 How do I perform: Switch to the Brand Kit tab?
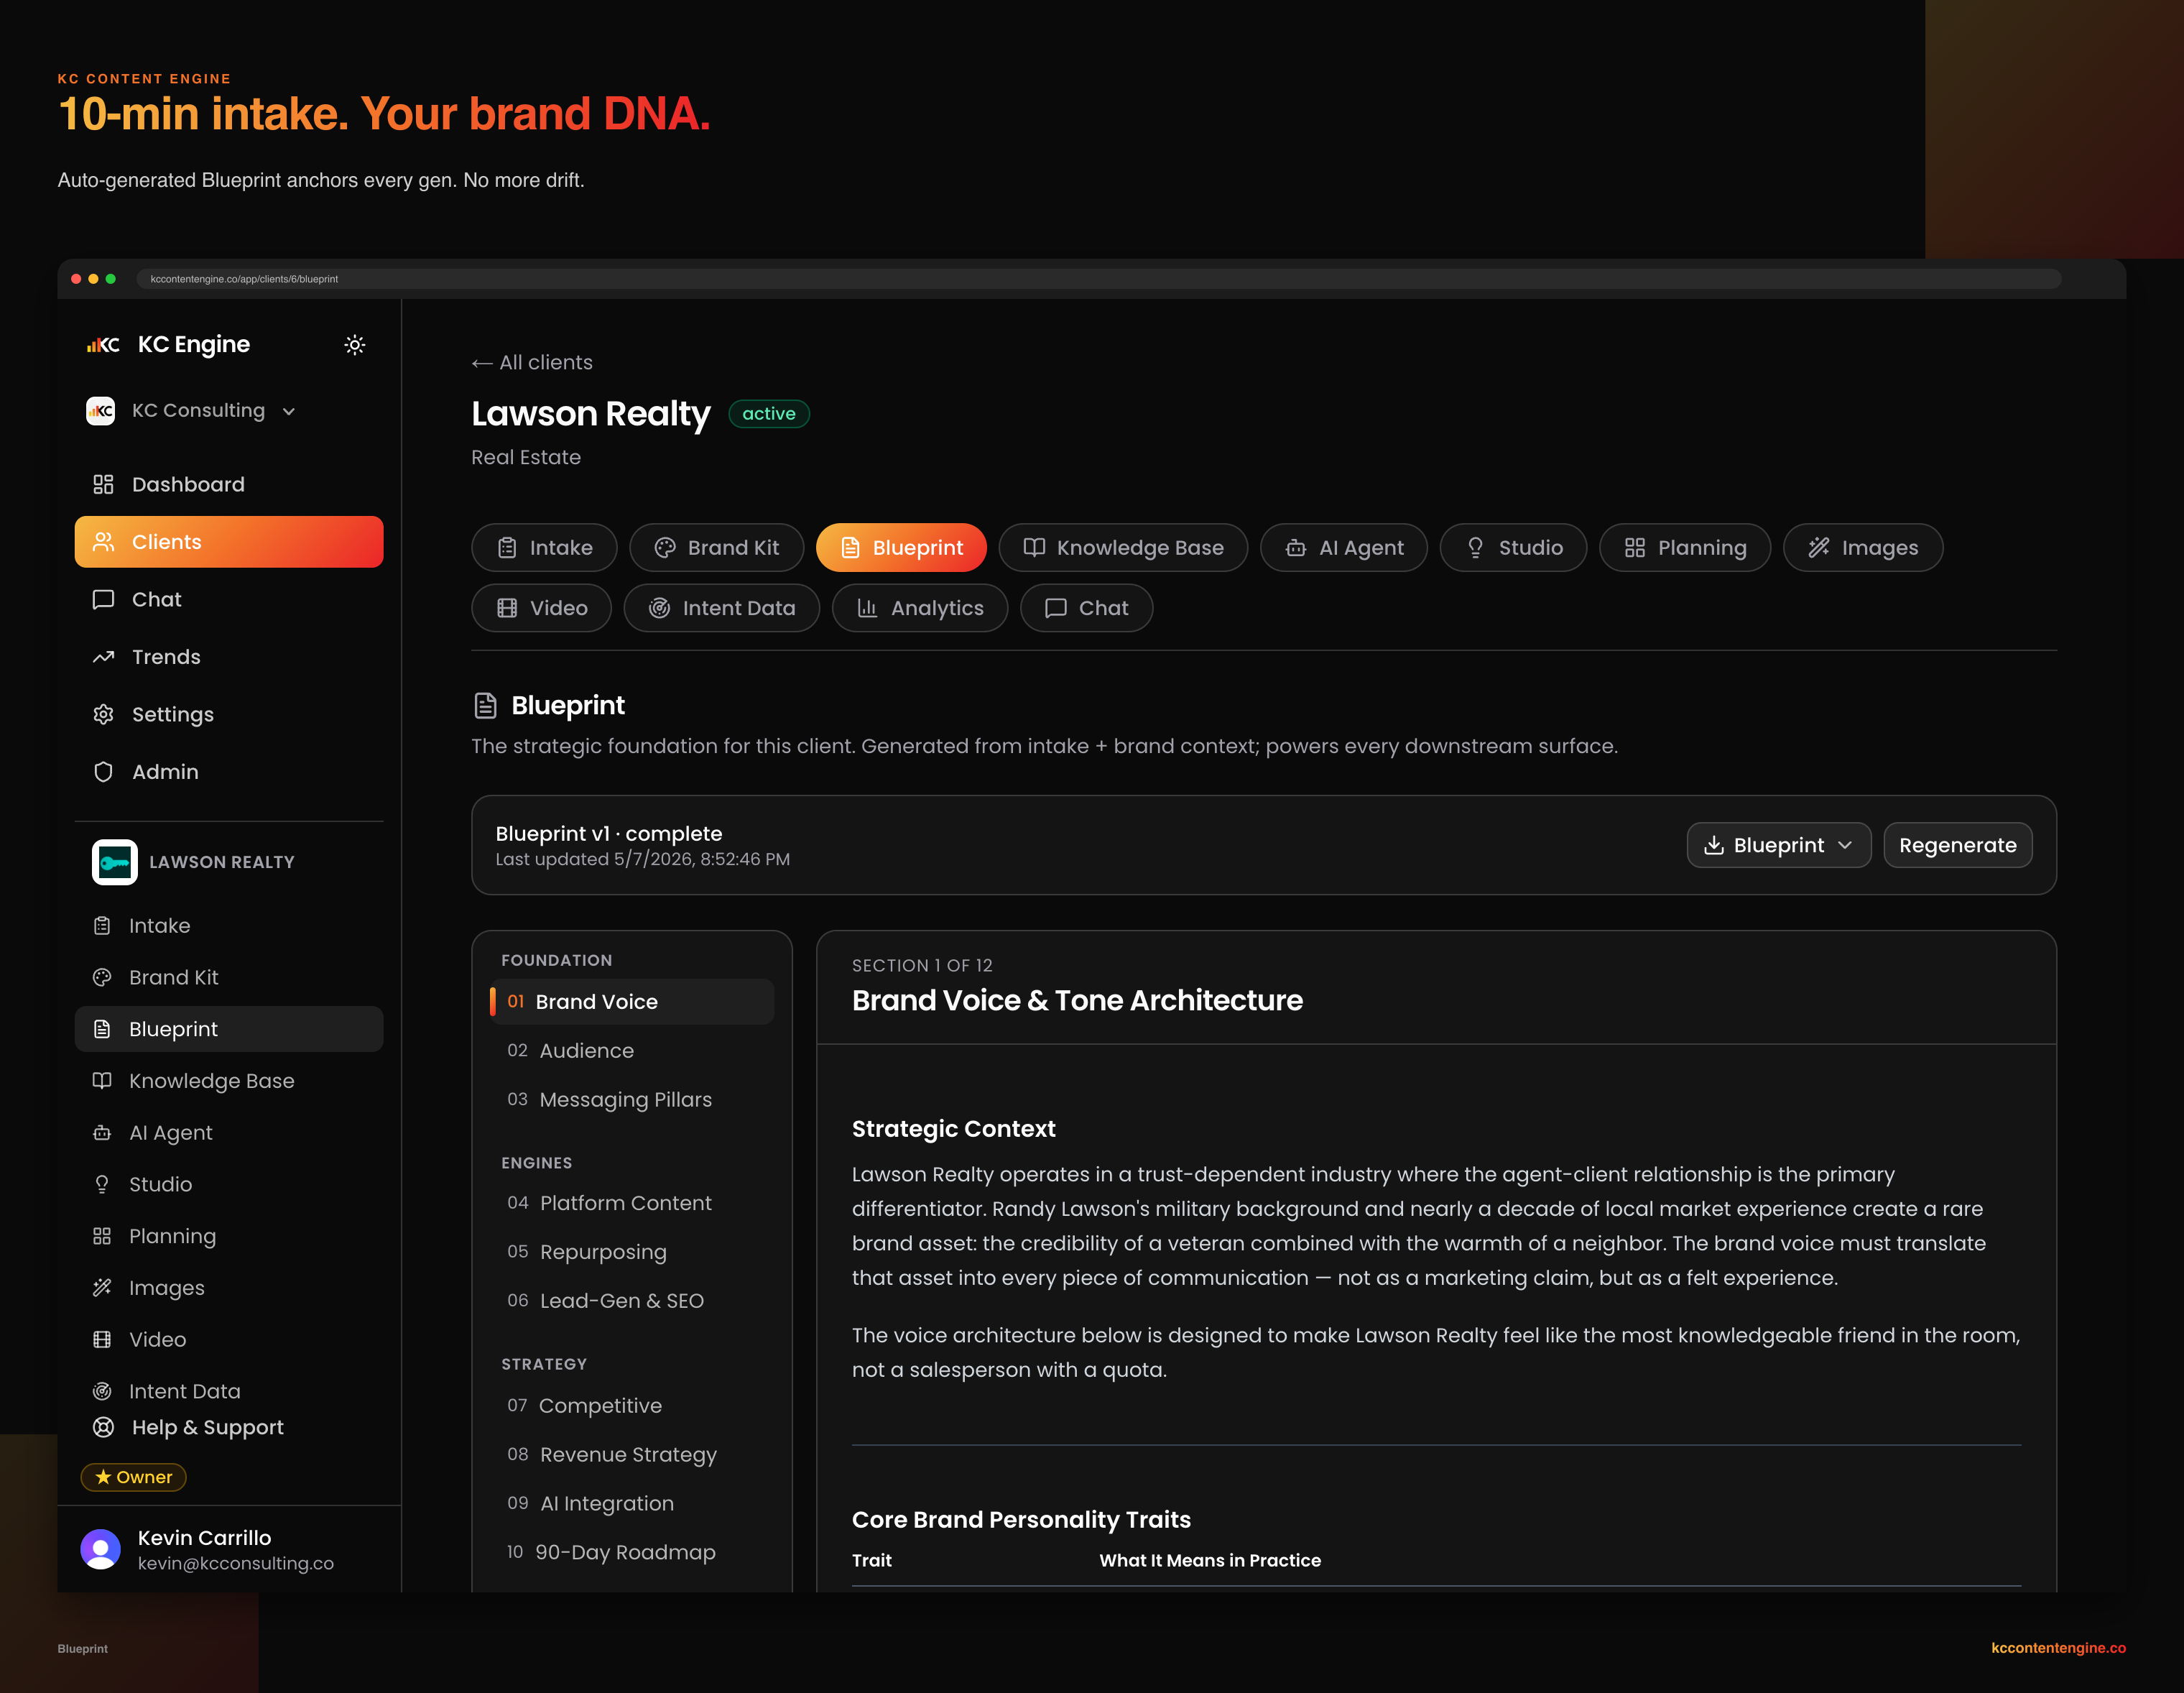717,548
